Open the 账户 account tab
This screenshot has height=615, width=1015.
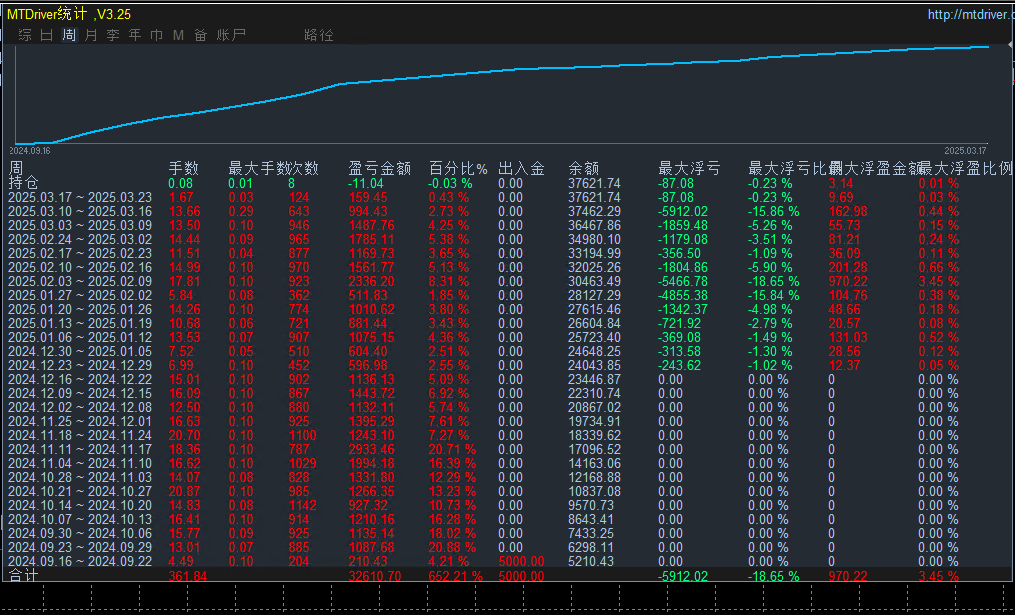point(231,35)
